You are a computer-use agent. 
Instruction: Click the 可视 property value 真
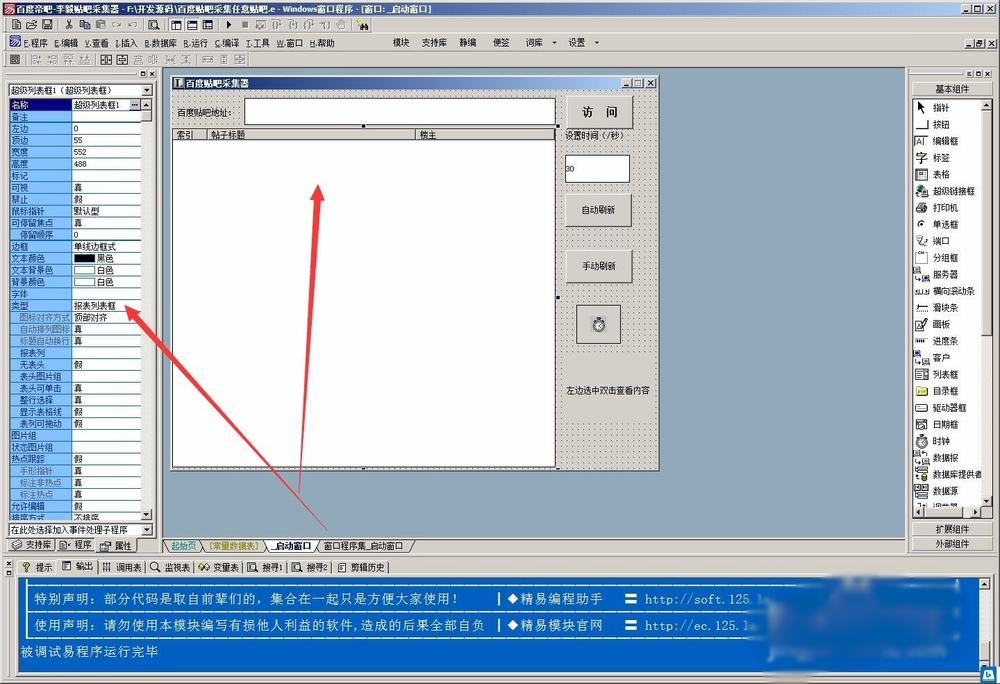coord(106,187)
